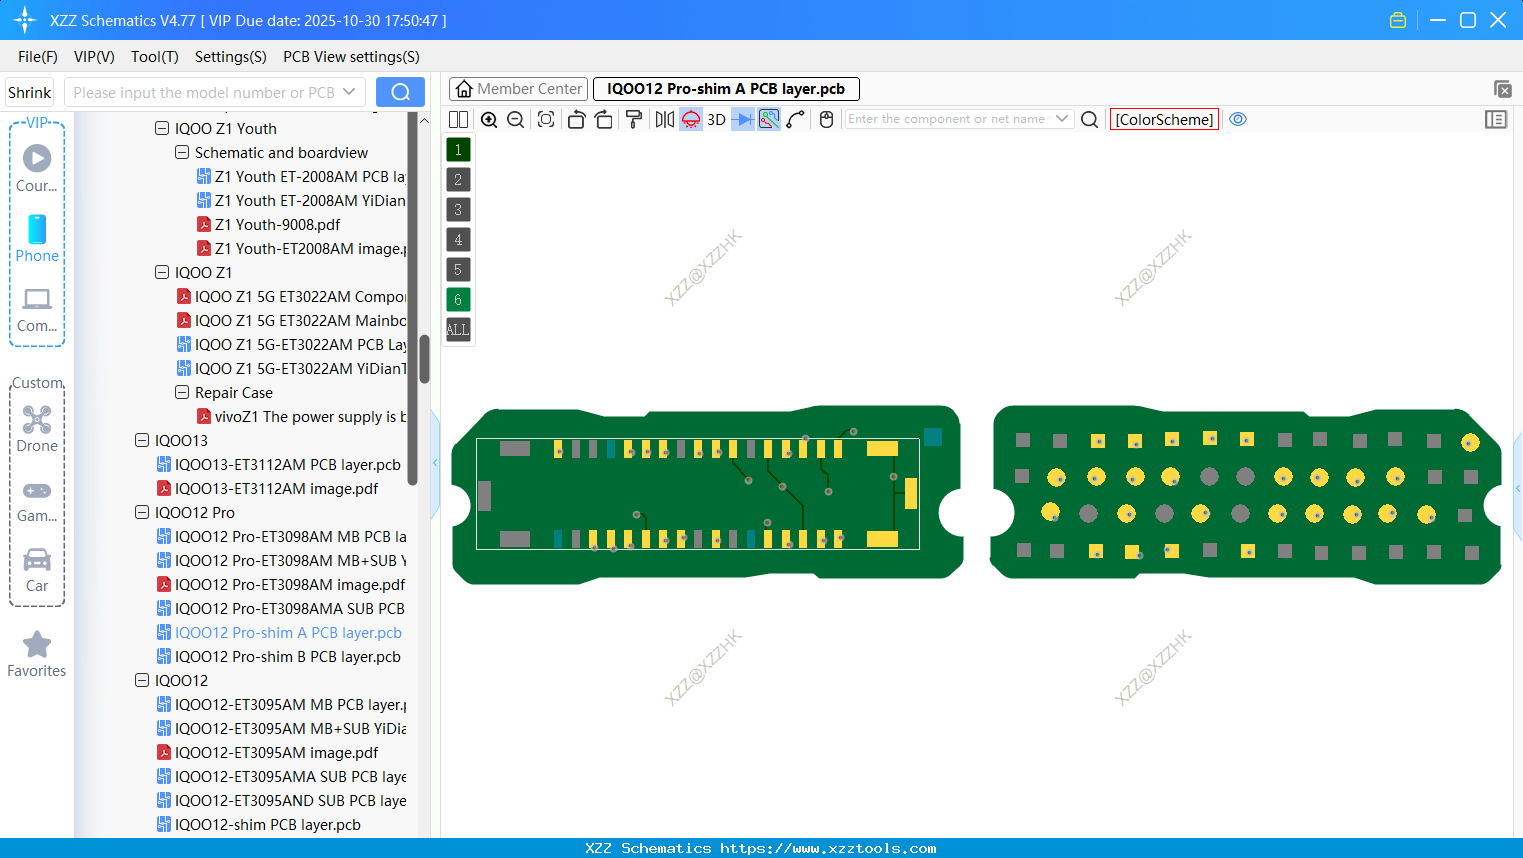
Task: Open the model number dropdown arrow
Action: (x=349, y=93)
